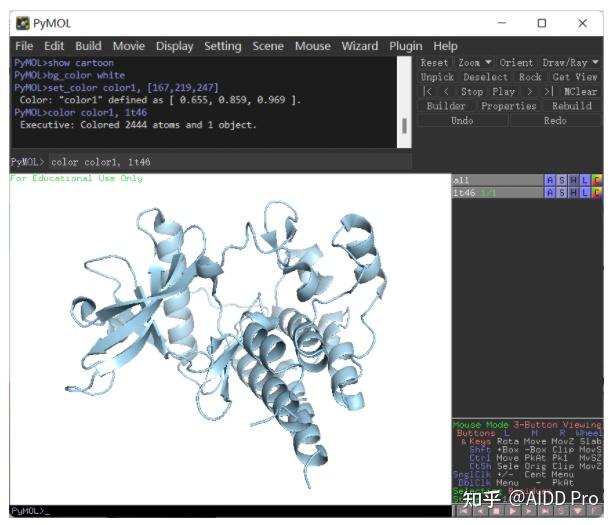
Task: Open the Setting menu
Action: (x=223, y=46)
